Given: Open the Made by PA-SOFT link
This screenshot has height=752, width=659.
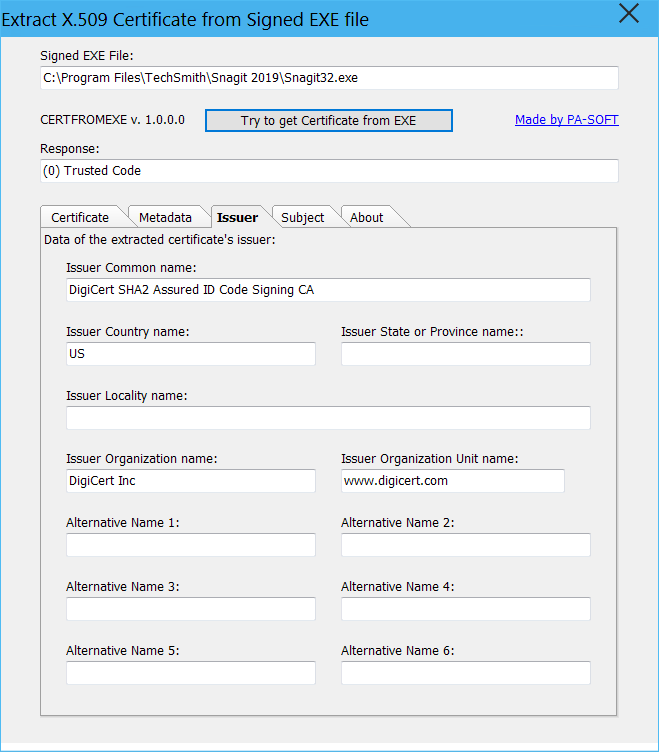Looking at the screenshot, I should coord(566,120).
